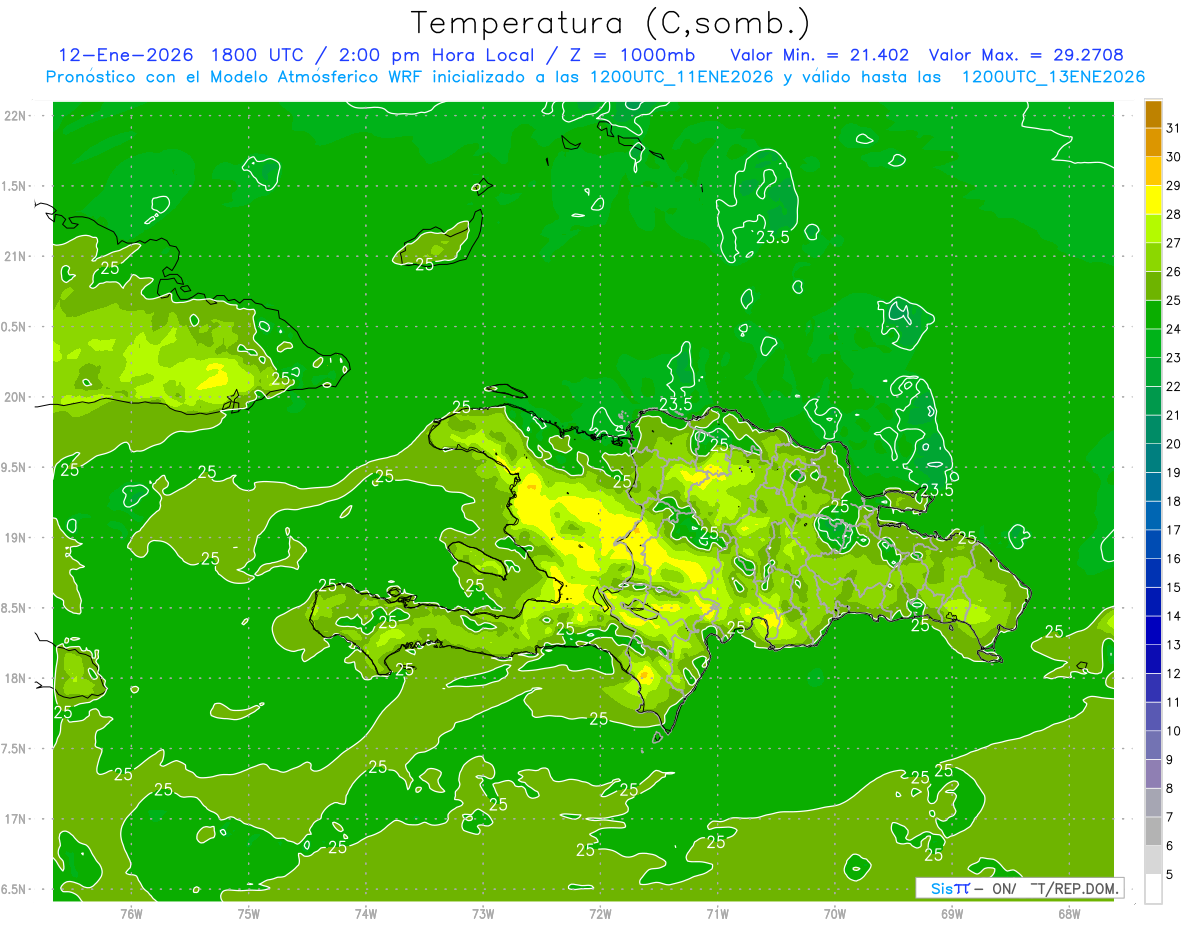1200x927 pixels.
Task: Select the orange legend swatch above 31
Action: [1153, 113]
